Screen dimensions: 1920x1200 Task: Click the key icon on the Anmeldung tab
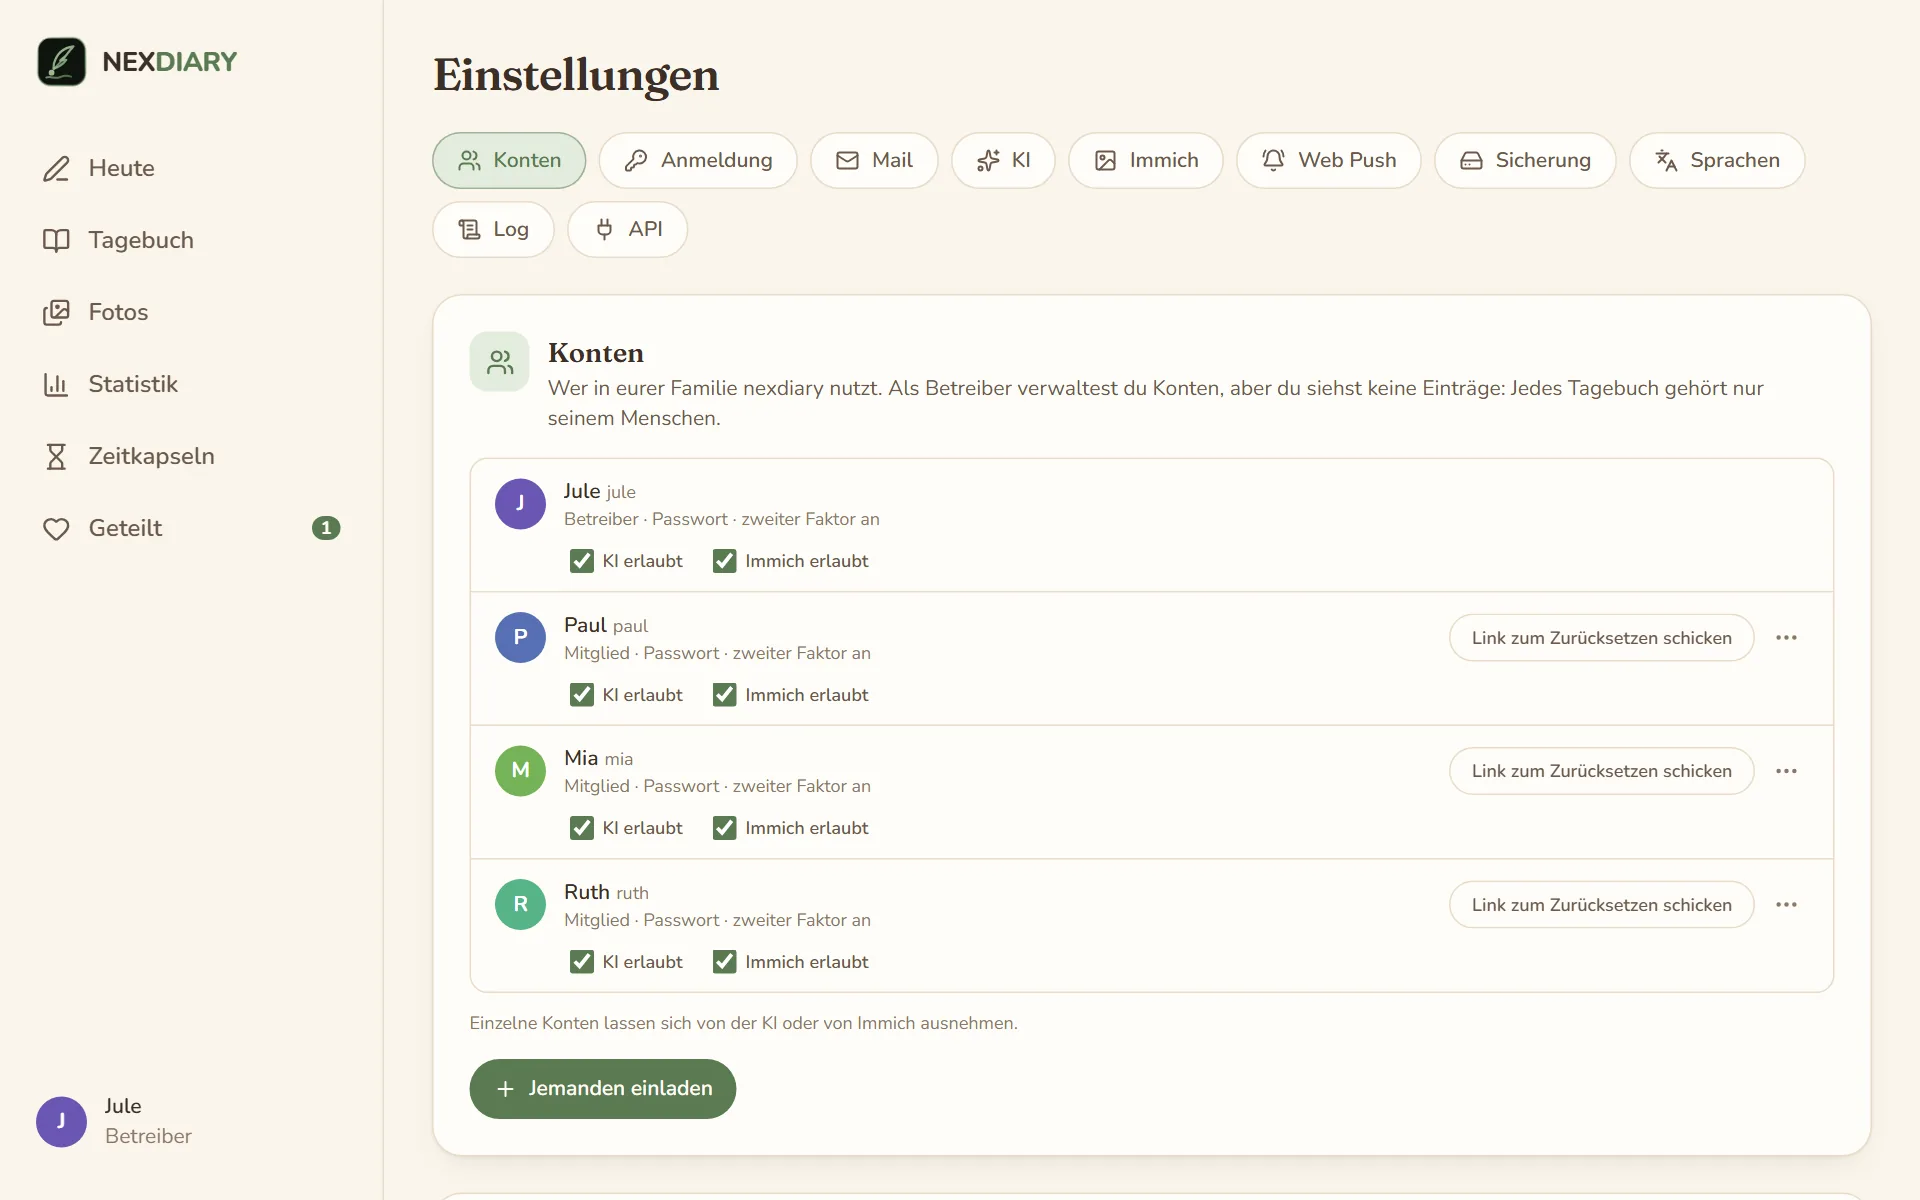tap(636, 160)
